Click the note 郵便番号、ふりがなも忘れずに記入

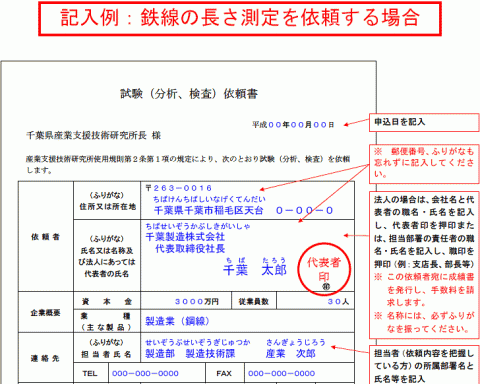[x=424, y=164]
